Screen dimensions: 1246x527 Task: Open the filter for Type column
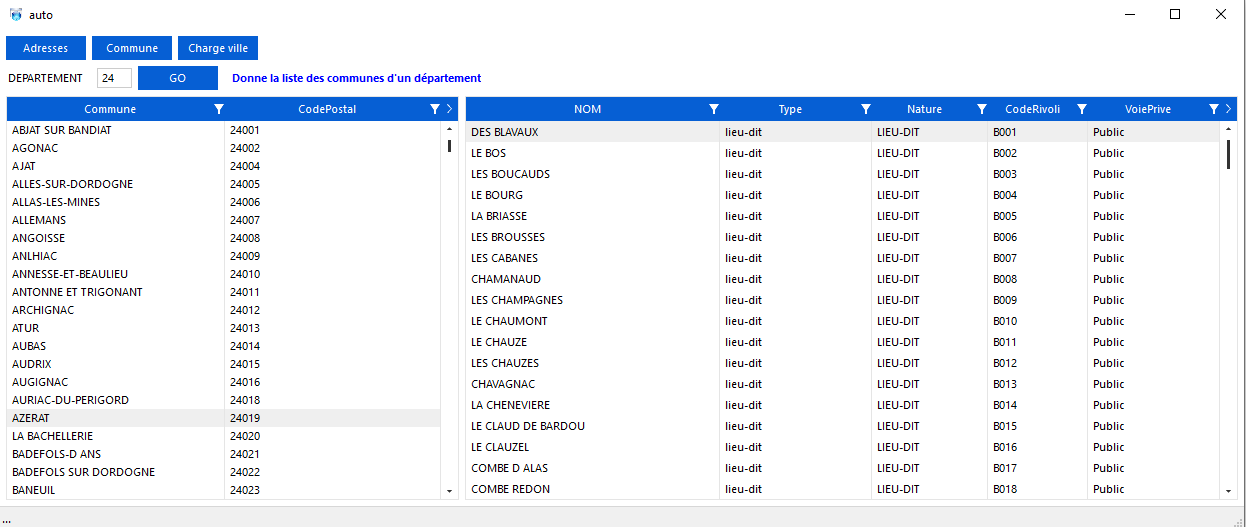(x=866, y=109)
